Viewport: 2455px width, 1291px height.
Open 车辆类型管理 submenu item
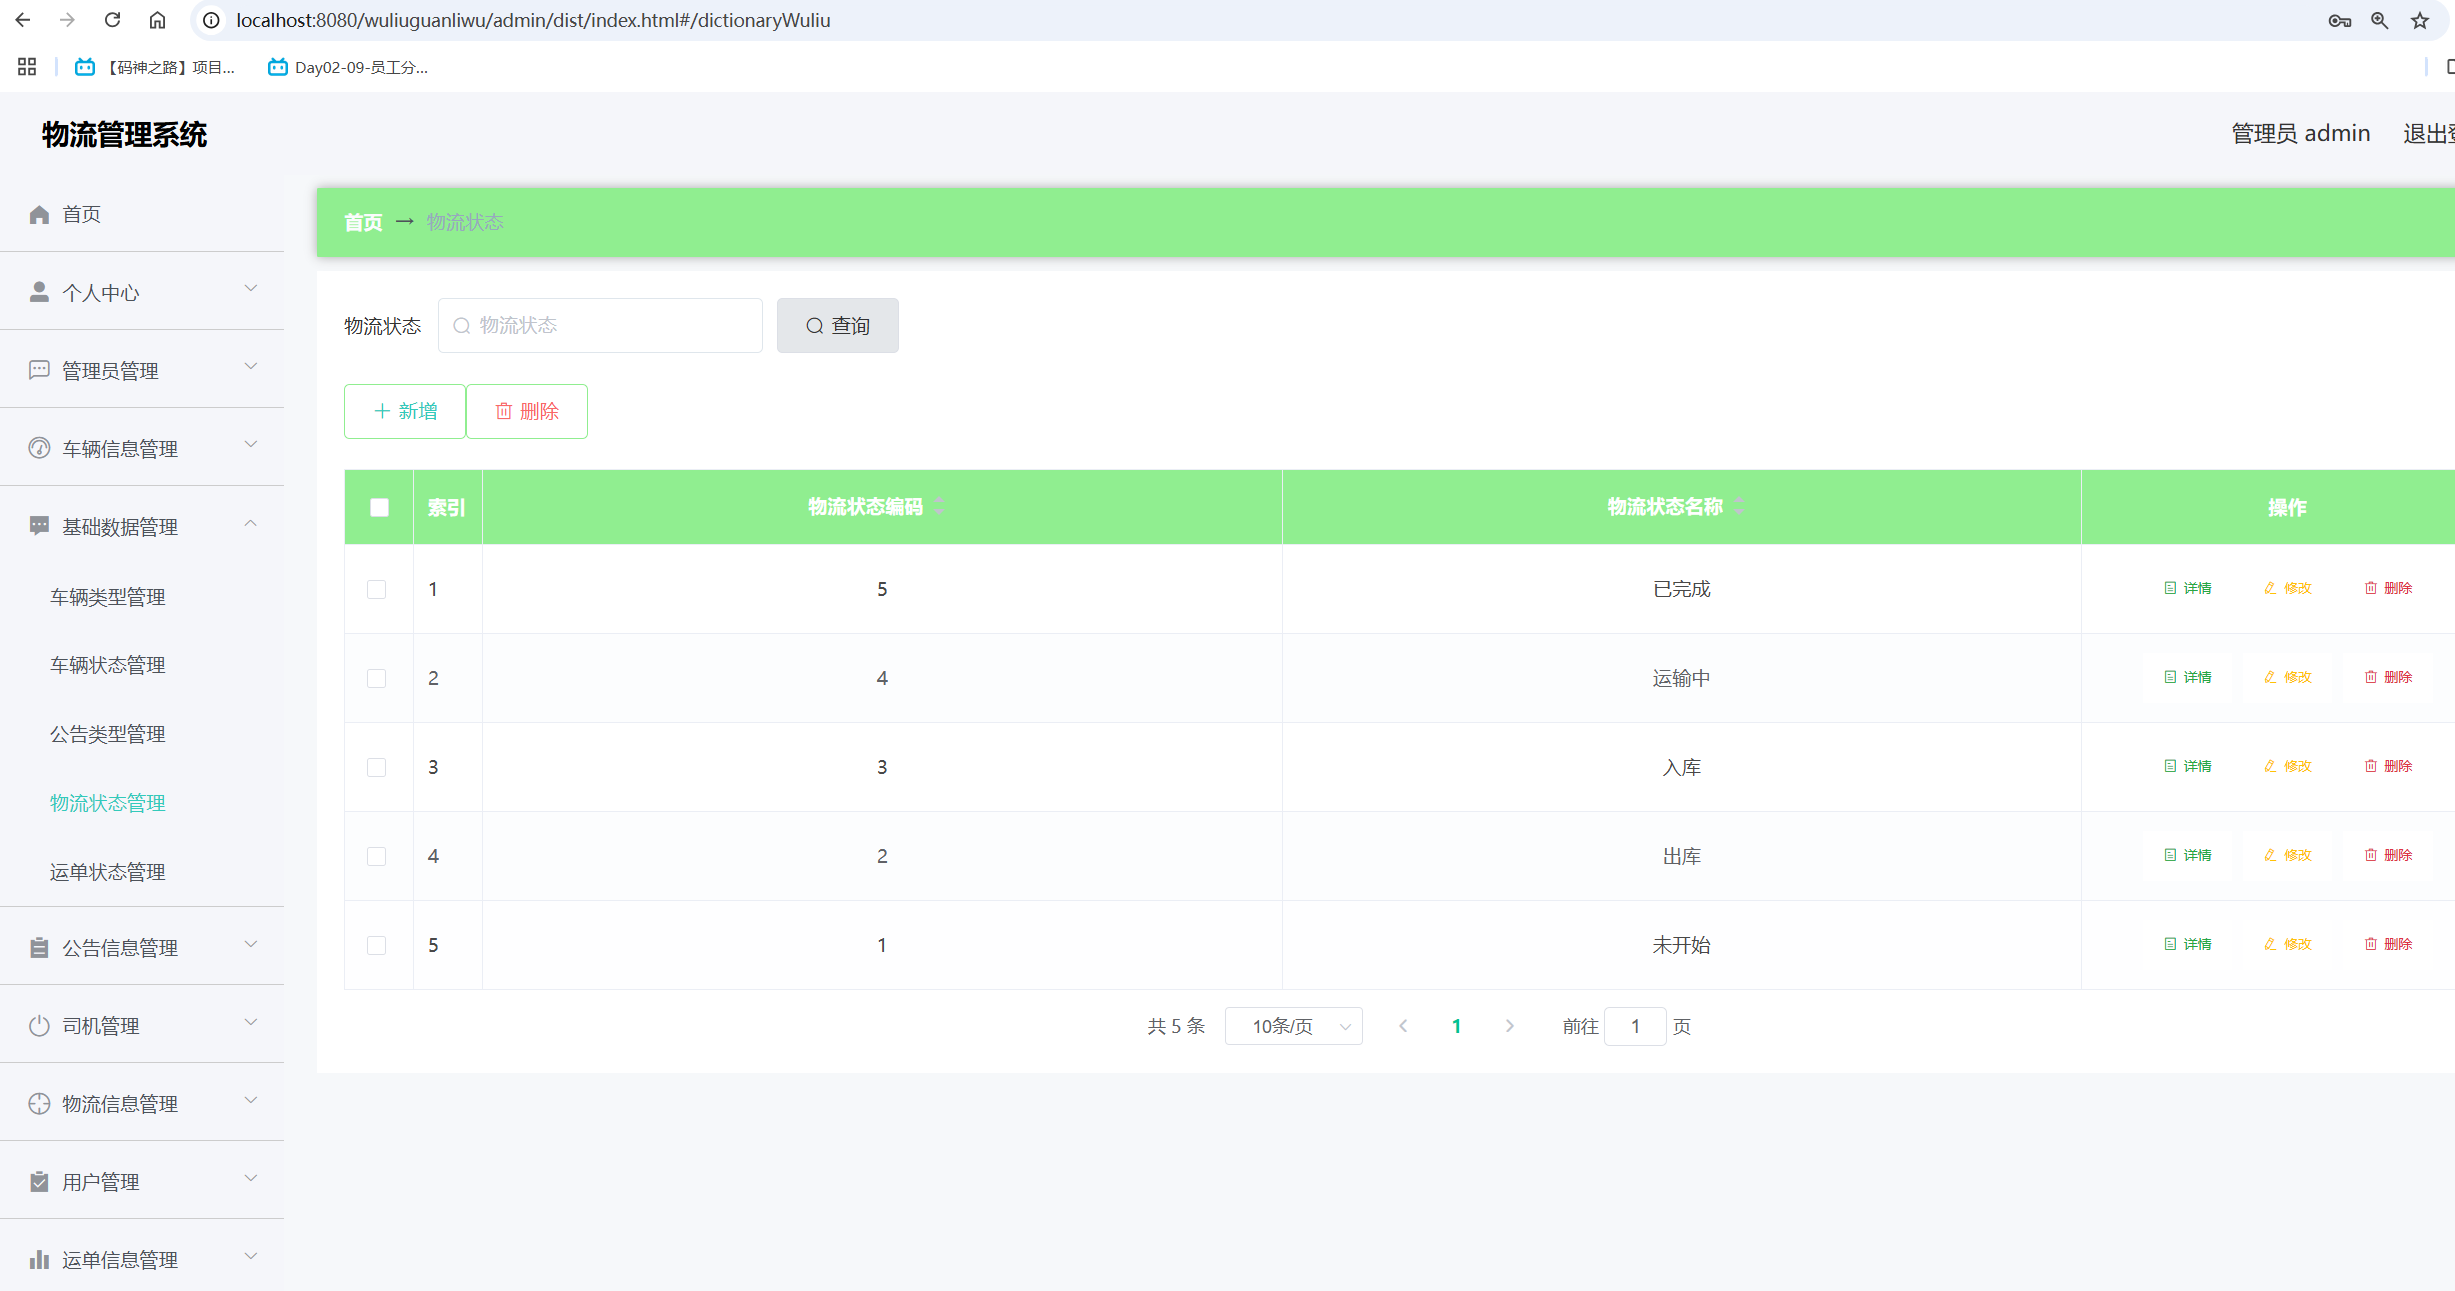point(108,597)
